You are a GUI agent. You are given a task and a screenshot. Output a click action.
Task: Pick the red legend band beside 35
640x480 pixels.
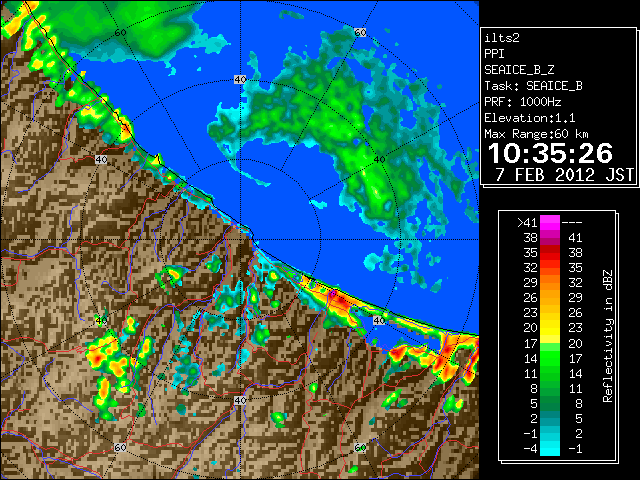coord(550,253)
